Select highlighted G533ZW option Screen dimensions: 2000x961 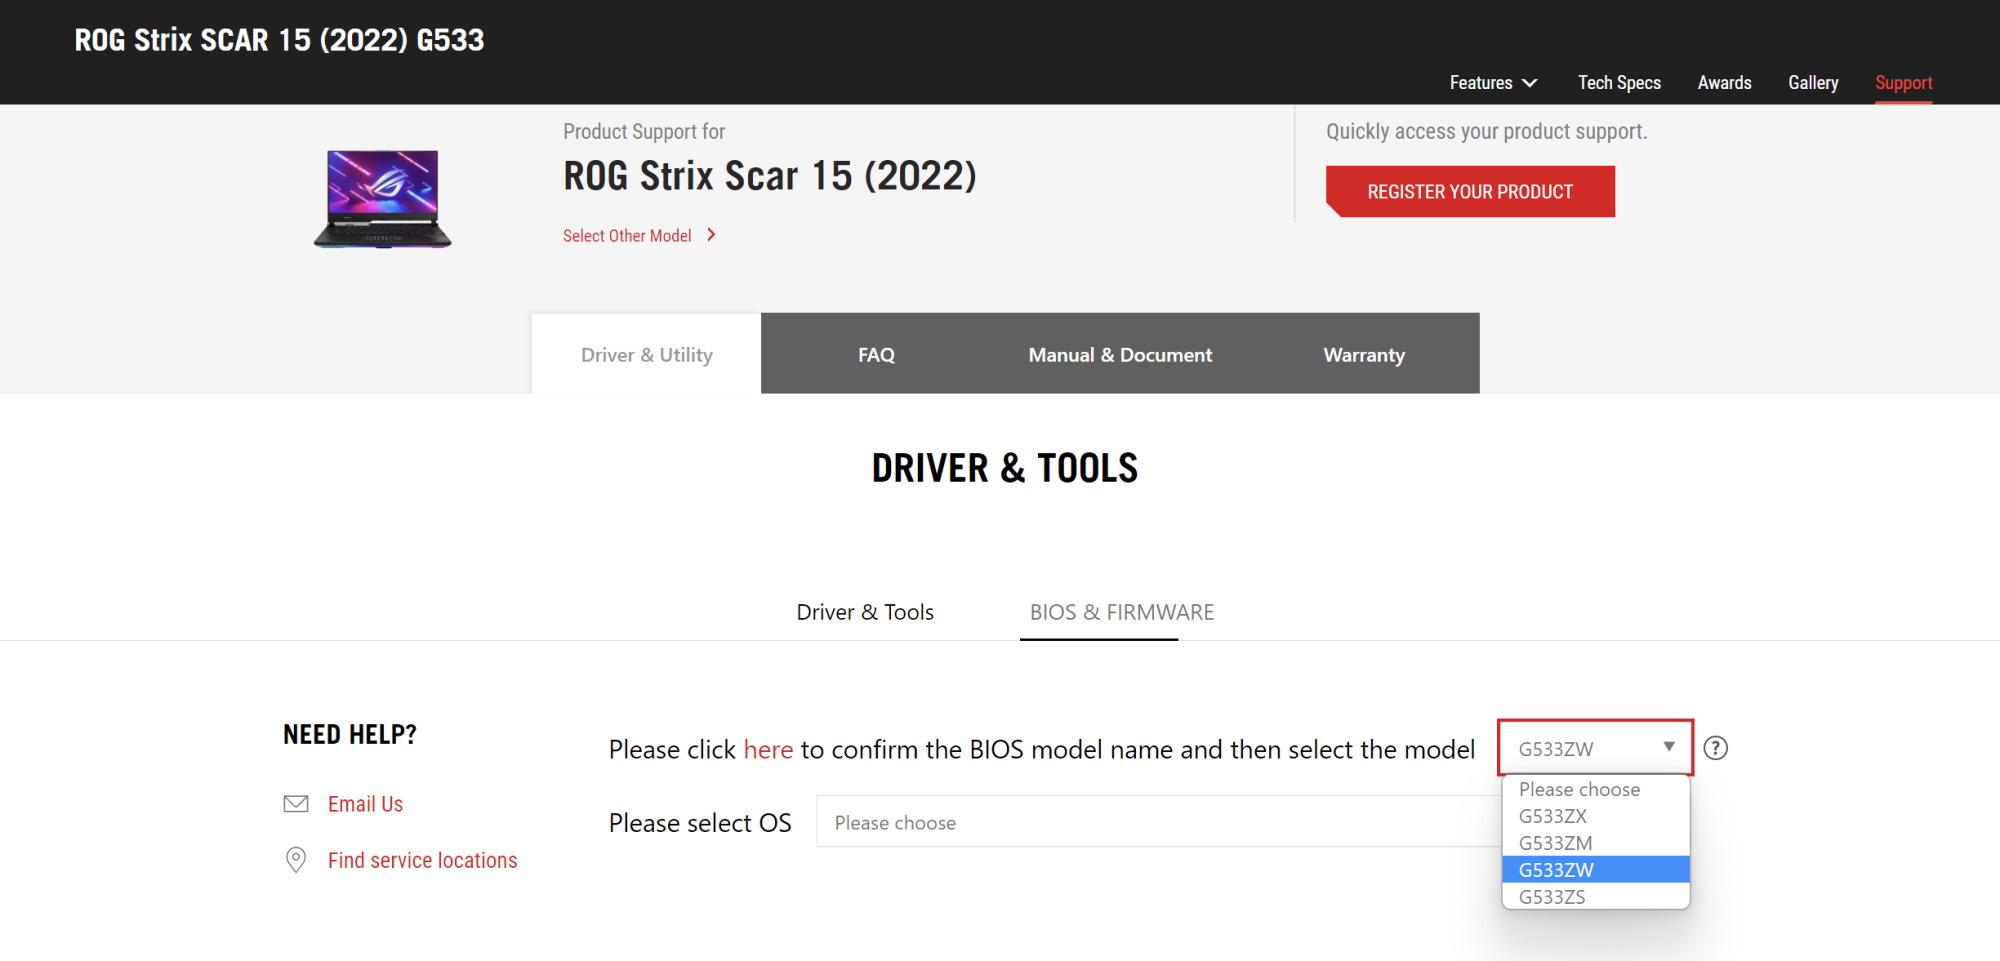tap(1596, 870)
